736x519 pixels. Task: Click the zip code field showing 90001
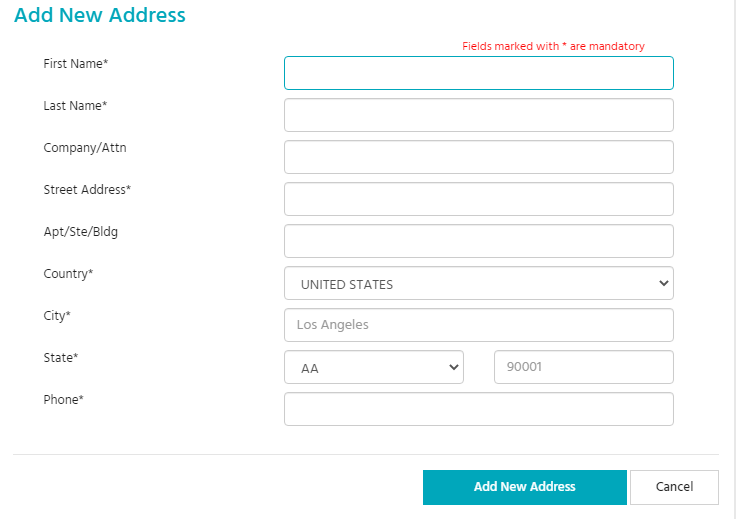pos(583,367)
